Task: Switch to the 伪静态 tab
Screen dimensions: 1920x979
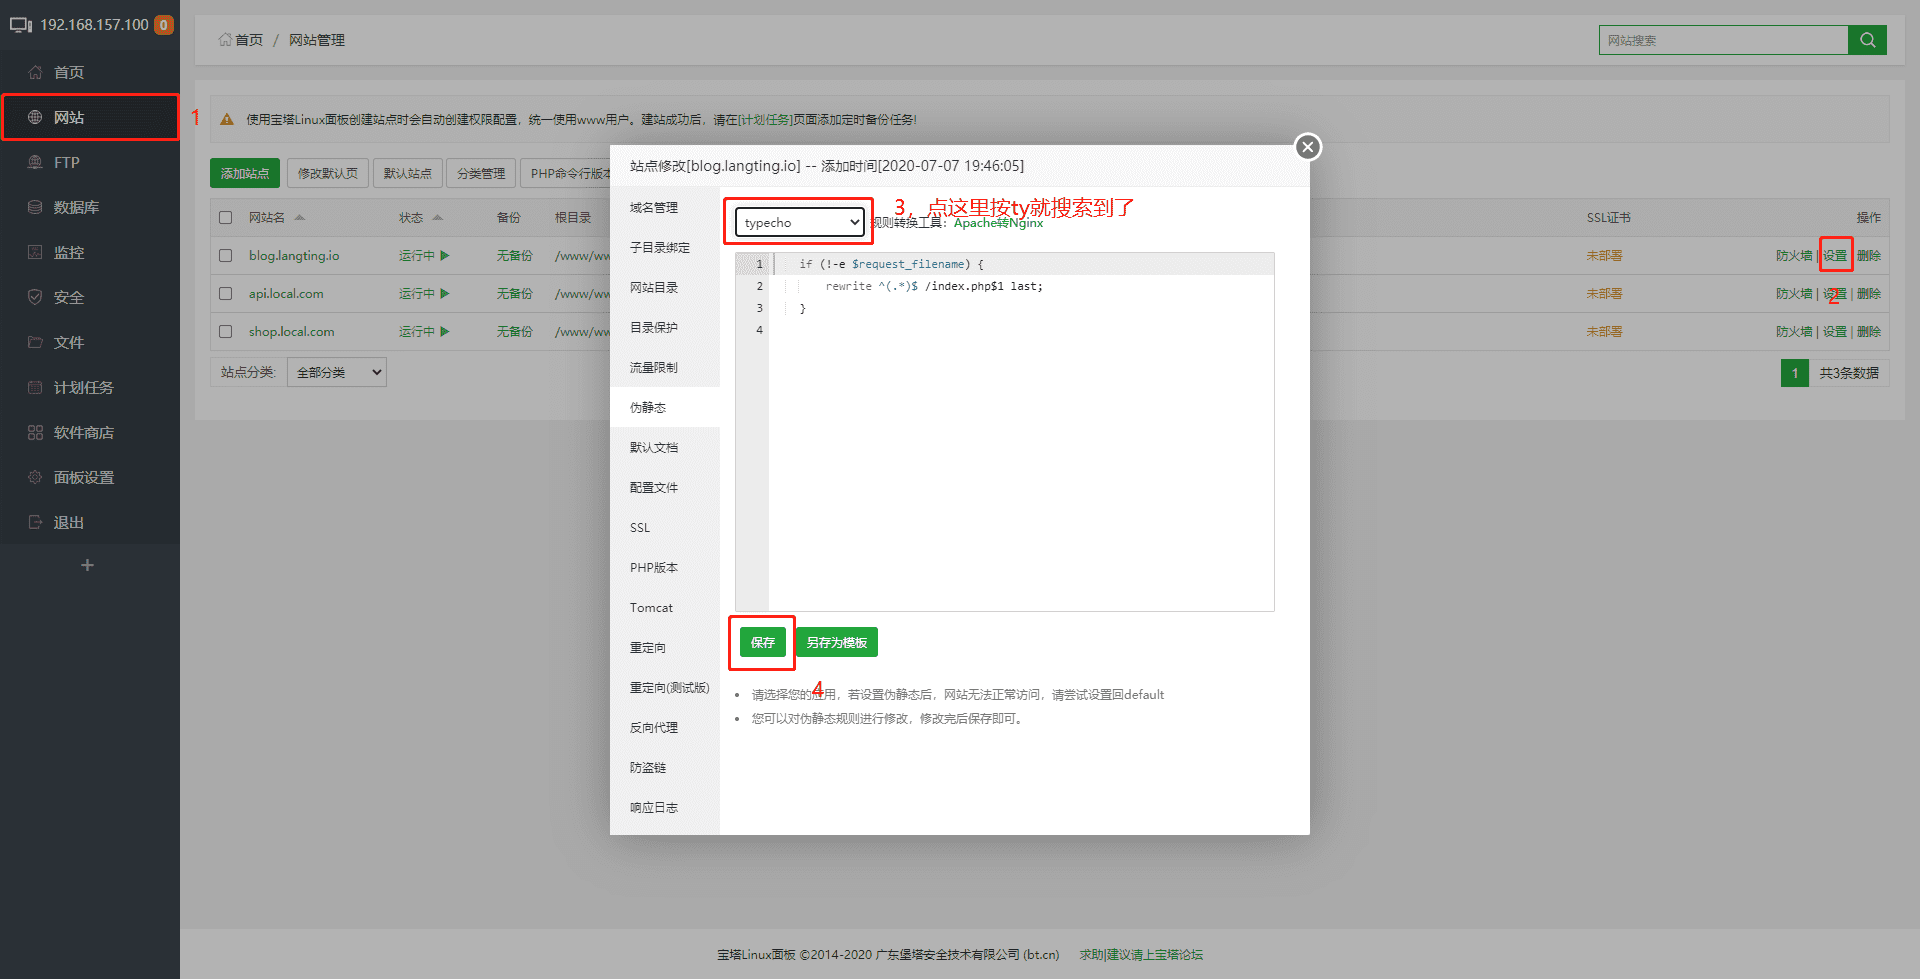Action: tap(665, 407)
